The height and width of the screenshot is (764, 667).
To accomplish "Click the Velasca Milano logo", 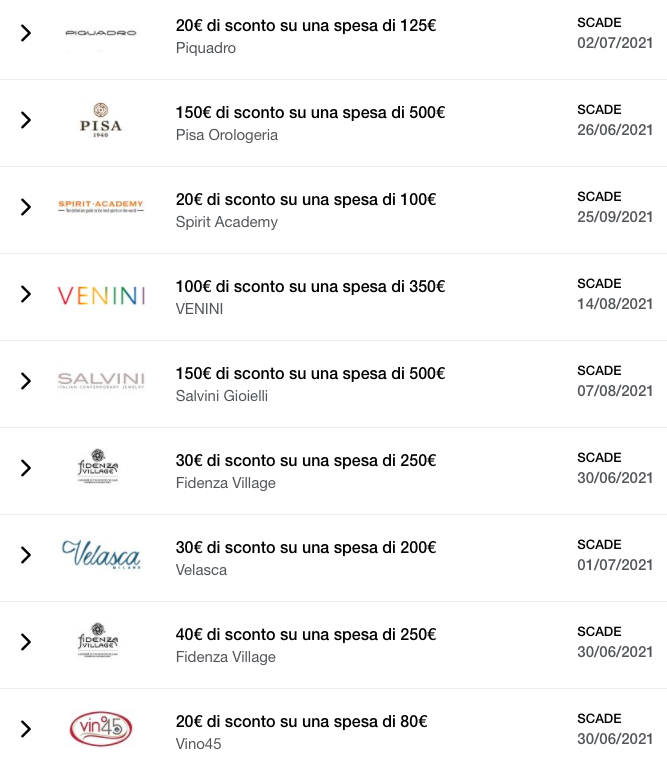I will [x=101, y=554].
